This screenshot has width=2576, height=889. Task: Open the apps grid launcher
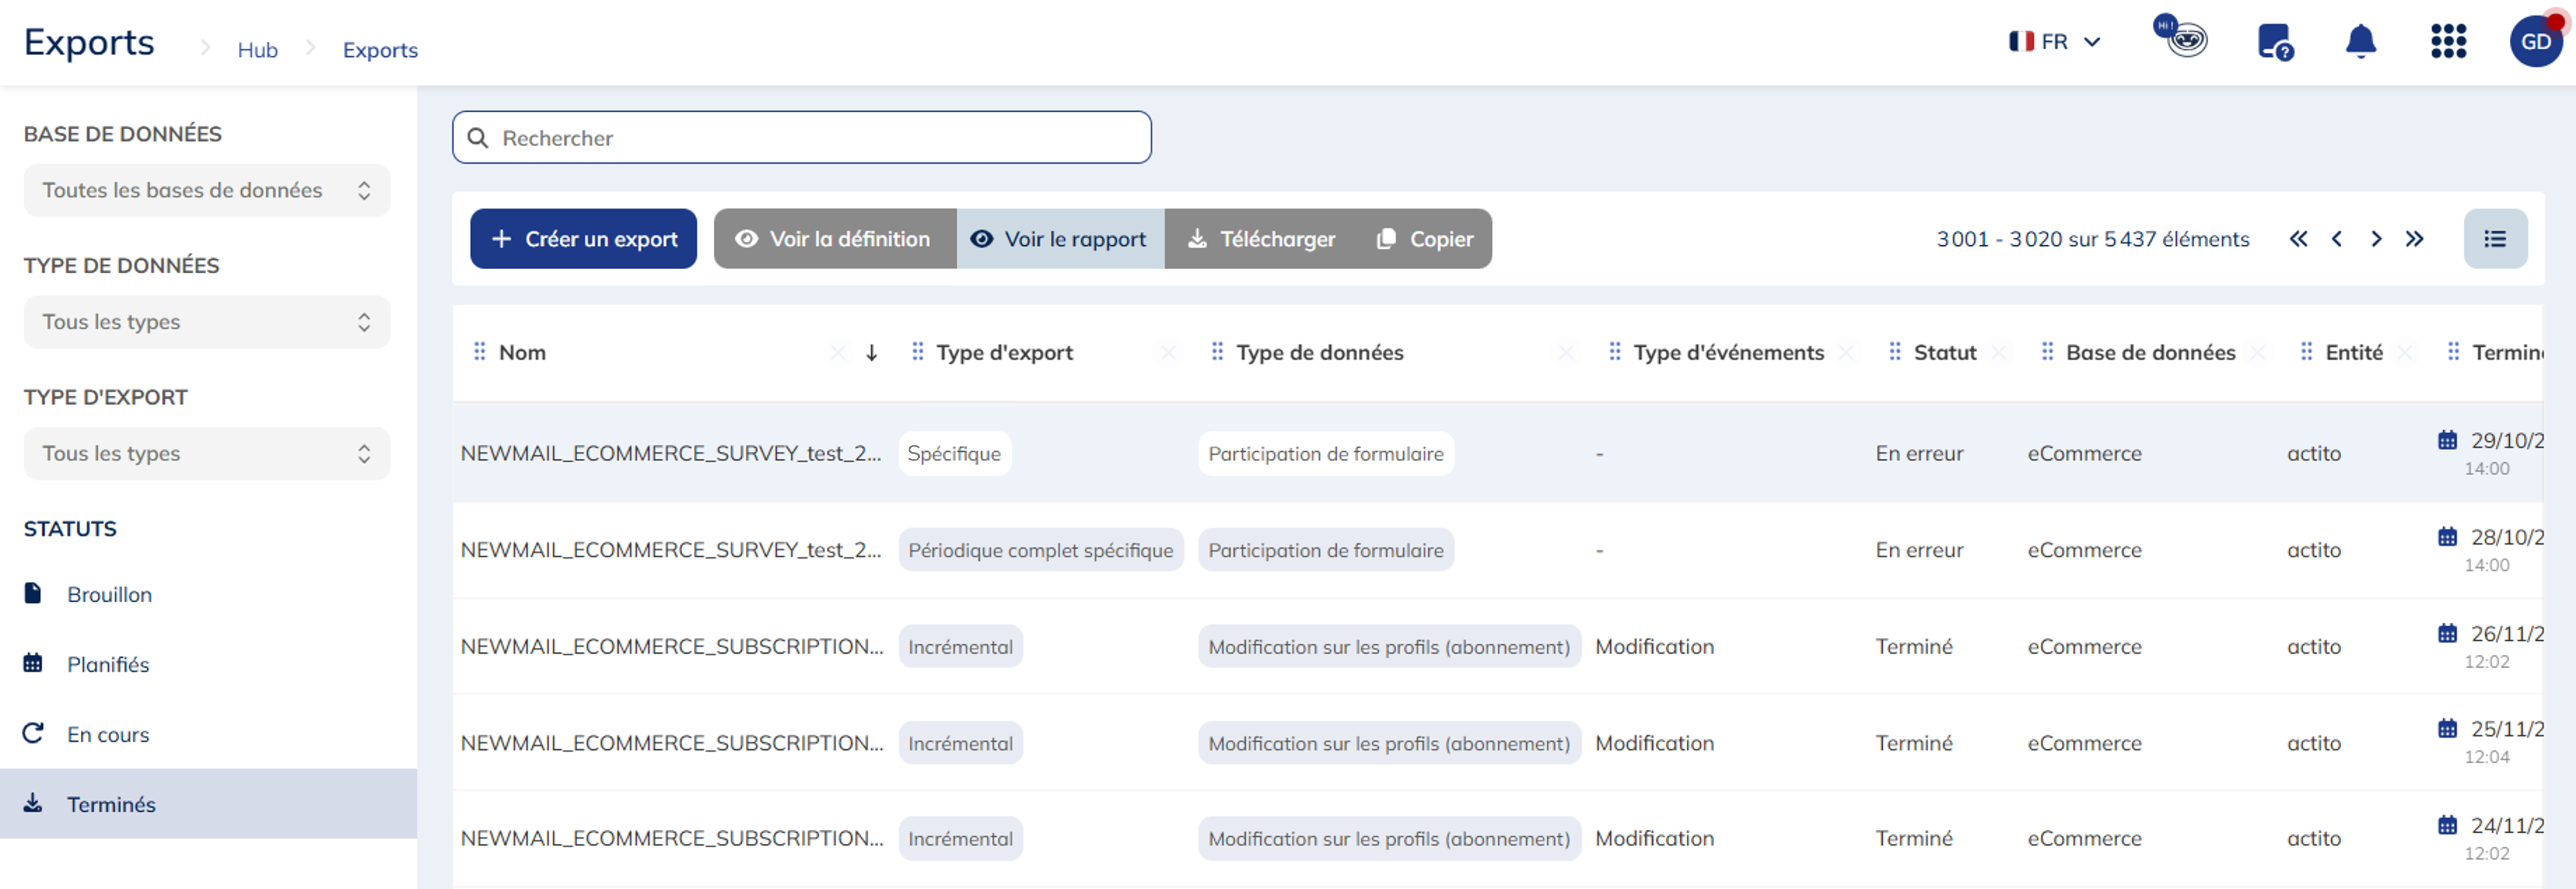pyautogui.click(x=2448, y=42)
